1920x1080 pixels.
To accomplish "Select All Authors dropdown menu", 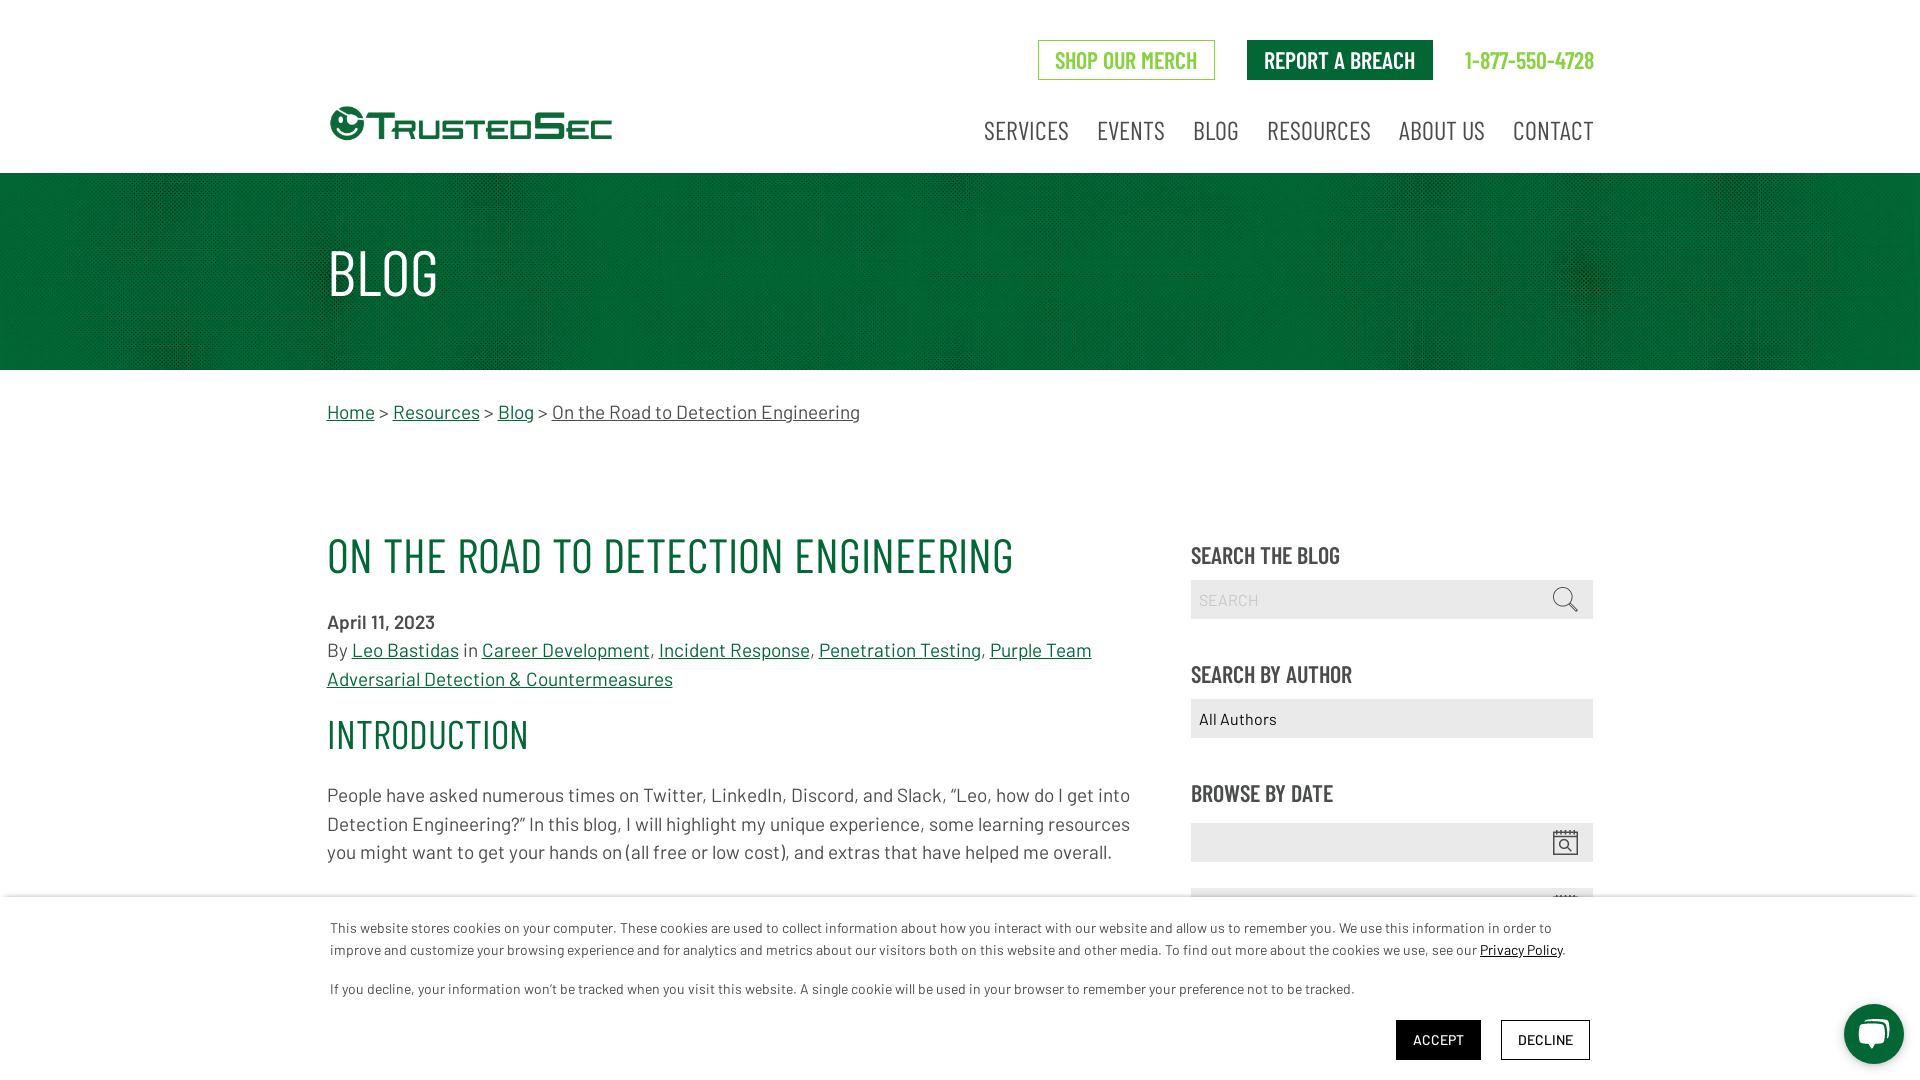I will 1391,717.
